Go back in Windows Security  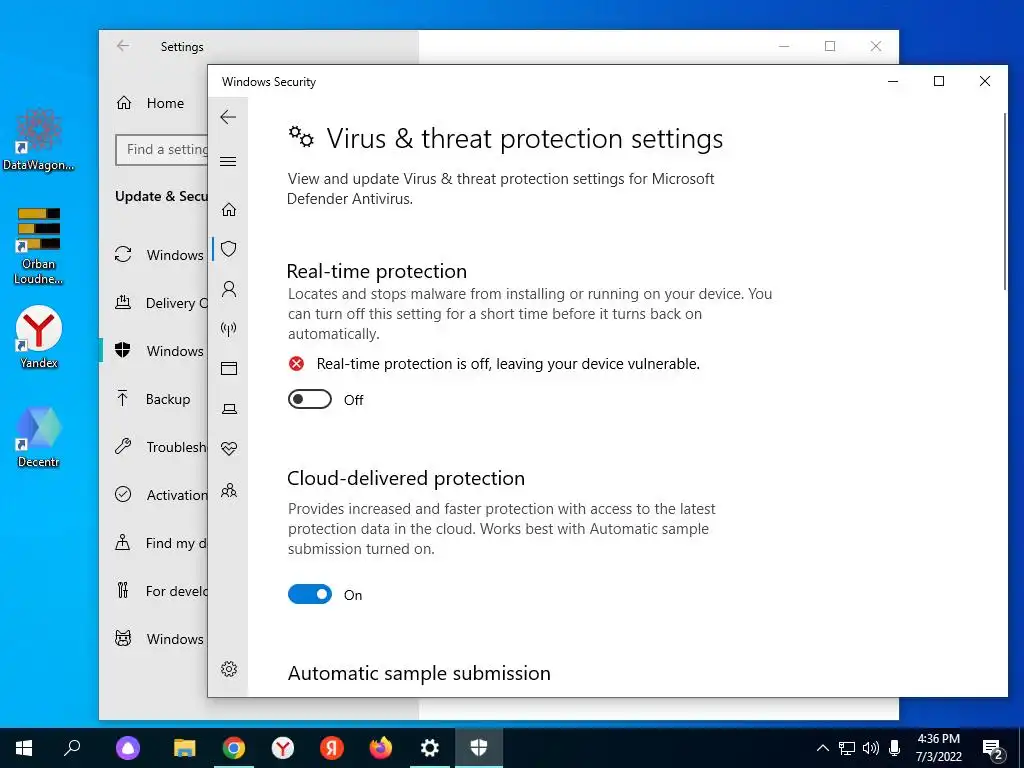228,118
